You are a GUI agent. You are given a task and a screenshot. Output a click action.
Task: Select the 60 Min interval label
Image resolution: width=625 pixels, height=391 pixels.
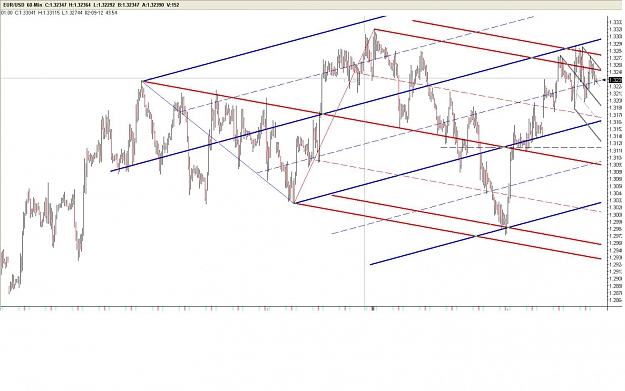[35, 5]
